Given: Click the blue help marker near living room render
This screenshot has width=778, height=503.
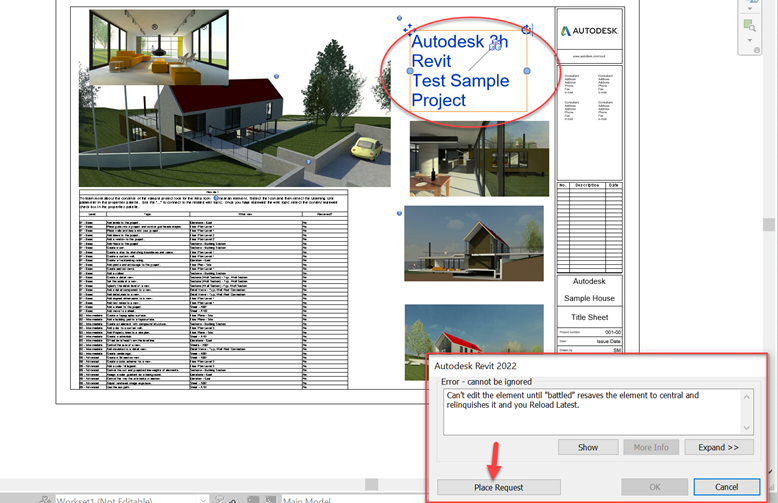Looking at the screenshot, I should point(276,76).
